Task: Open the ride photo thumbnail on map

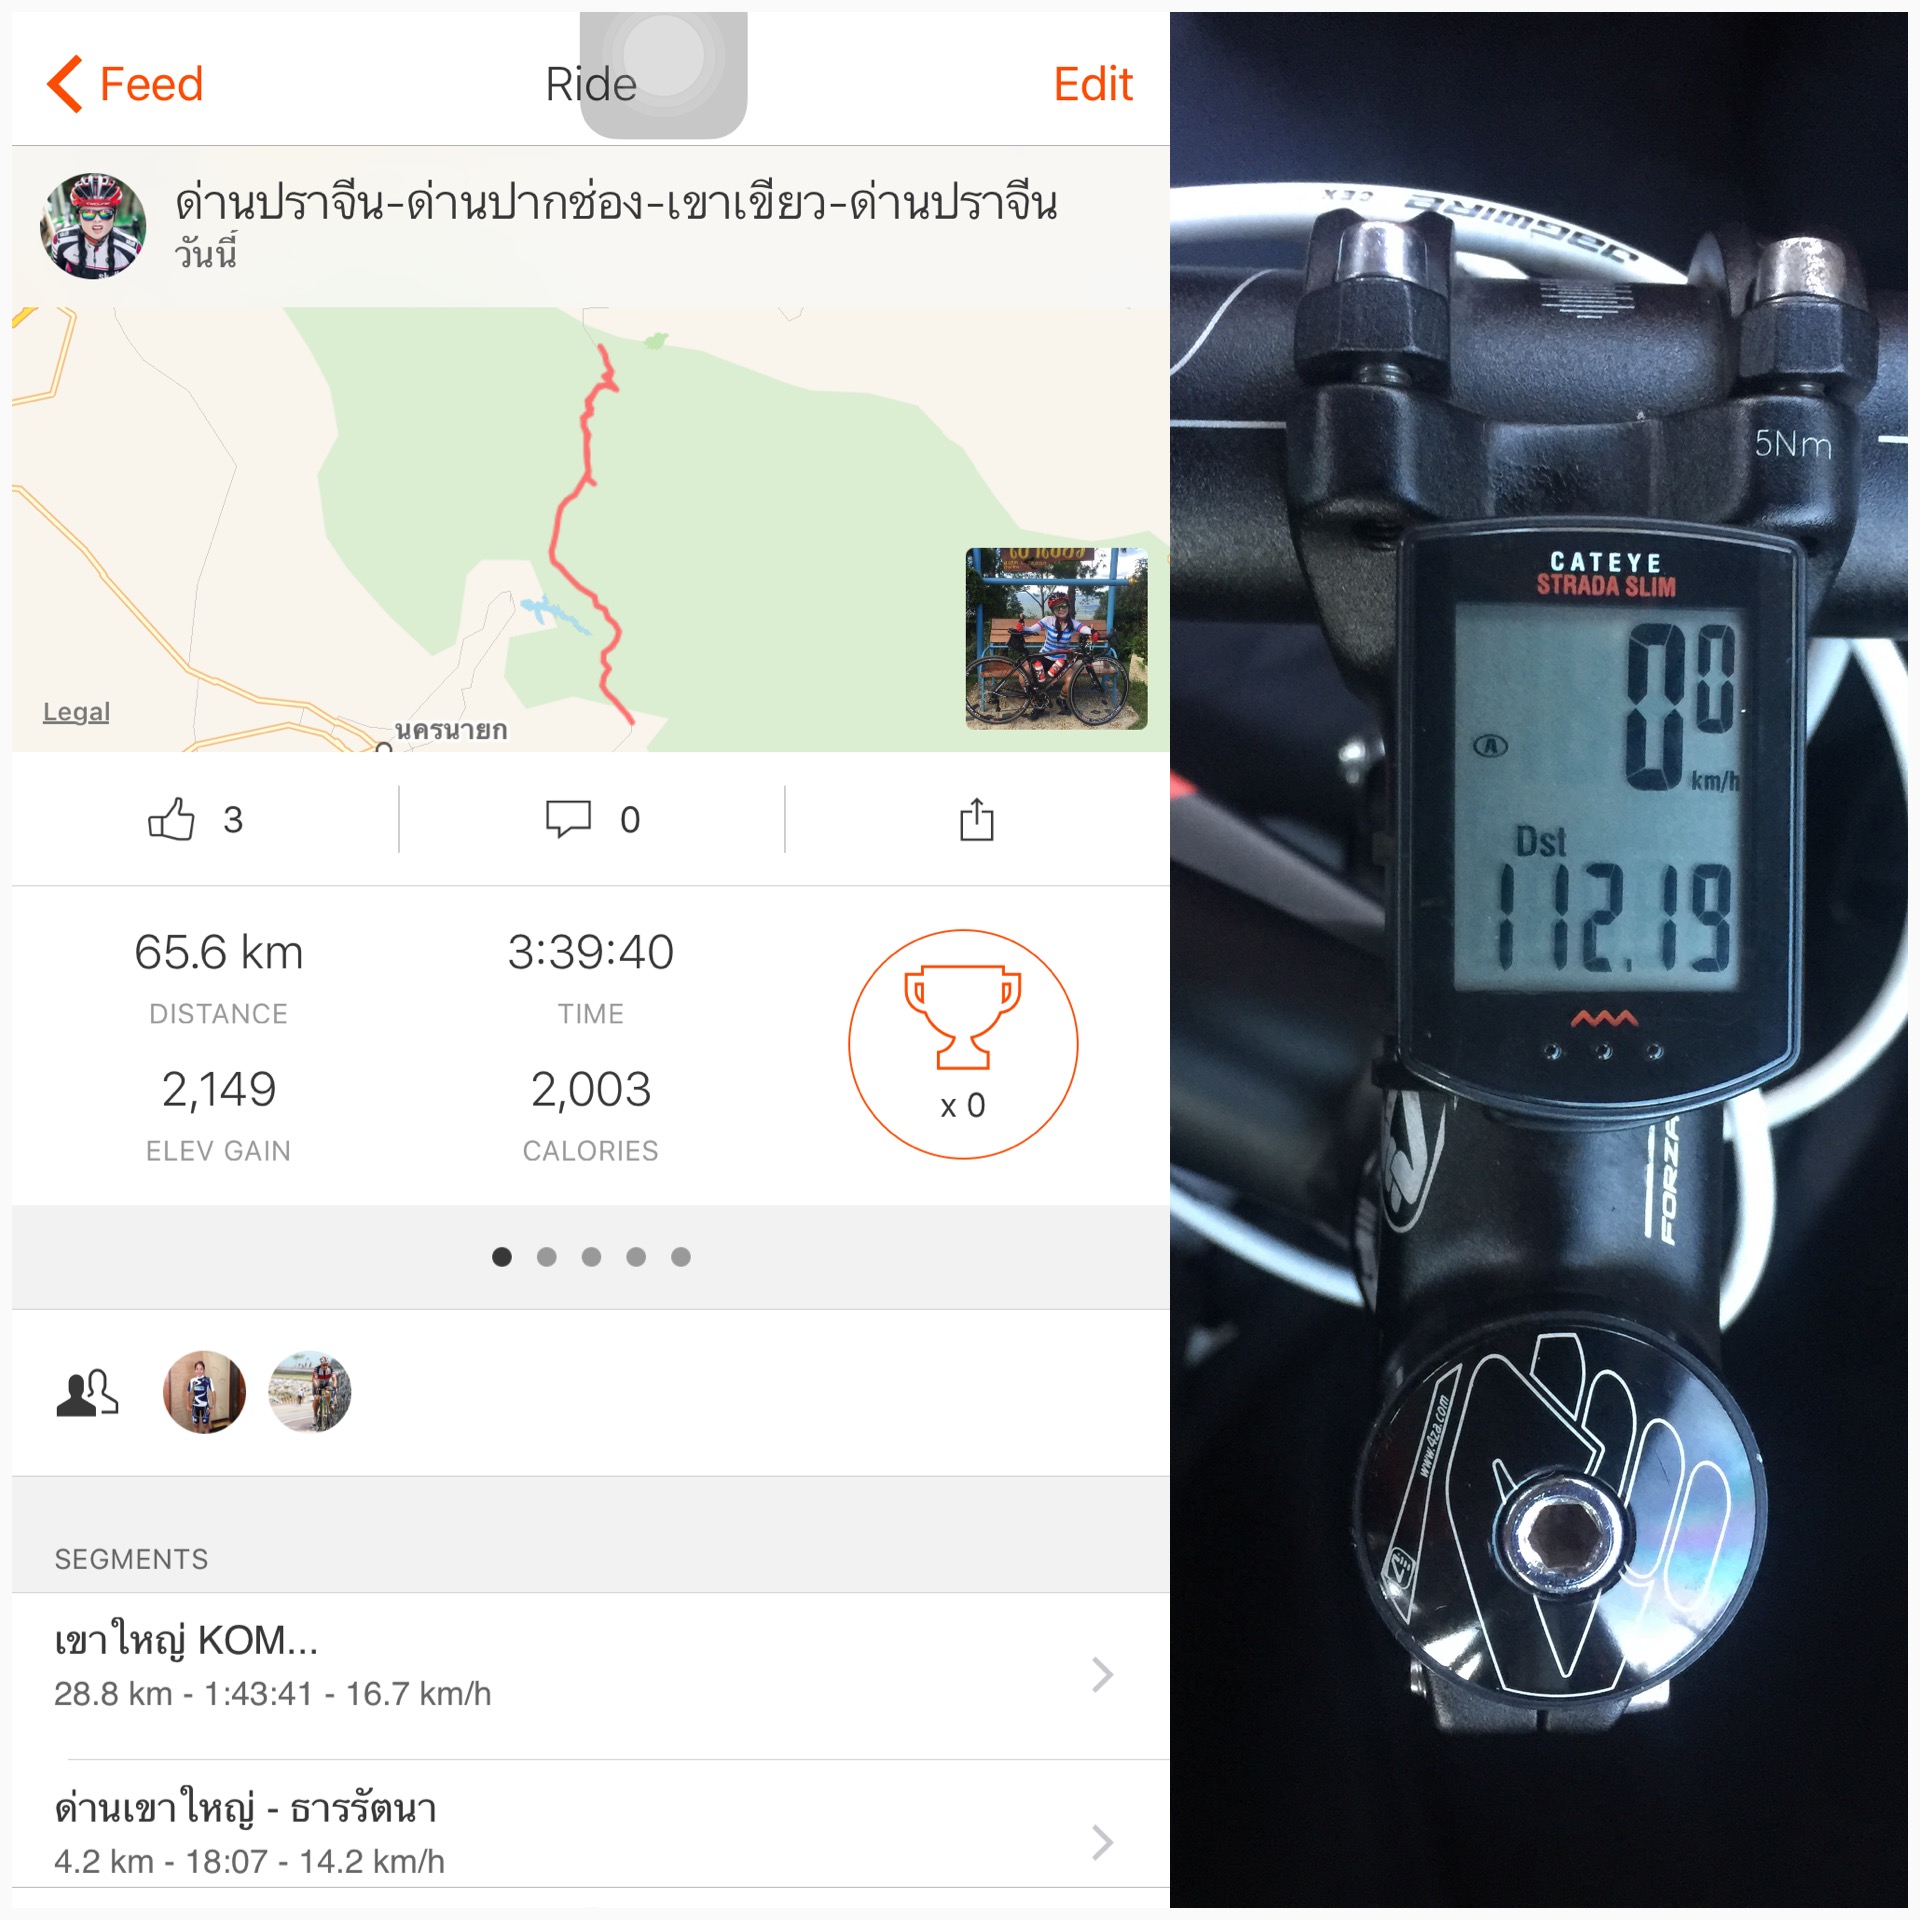Action: point(1056,638)
